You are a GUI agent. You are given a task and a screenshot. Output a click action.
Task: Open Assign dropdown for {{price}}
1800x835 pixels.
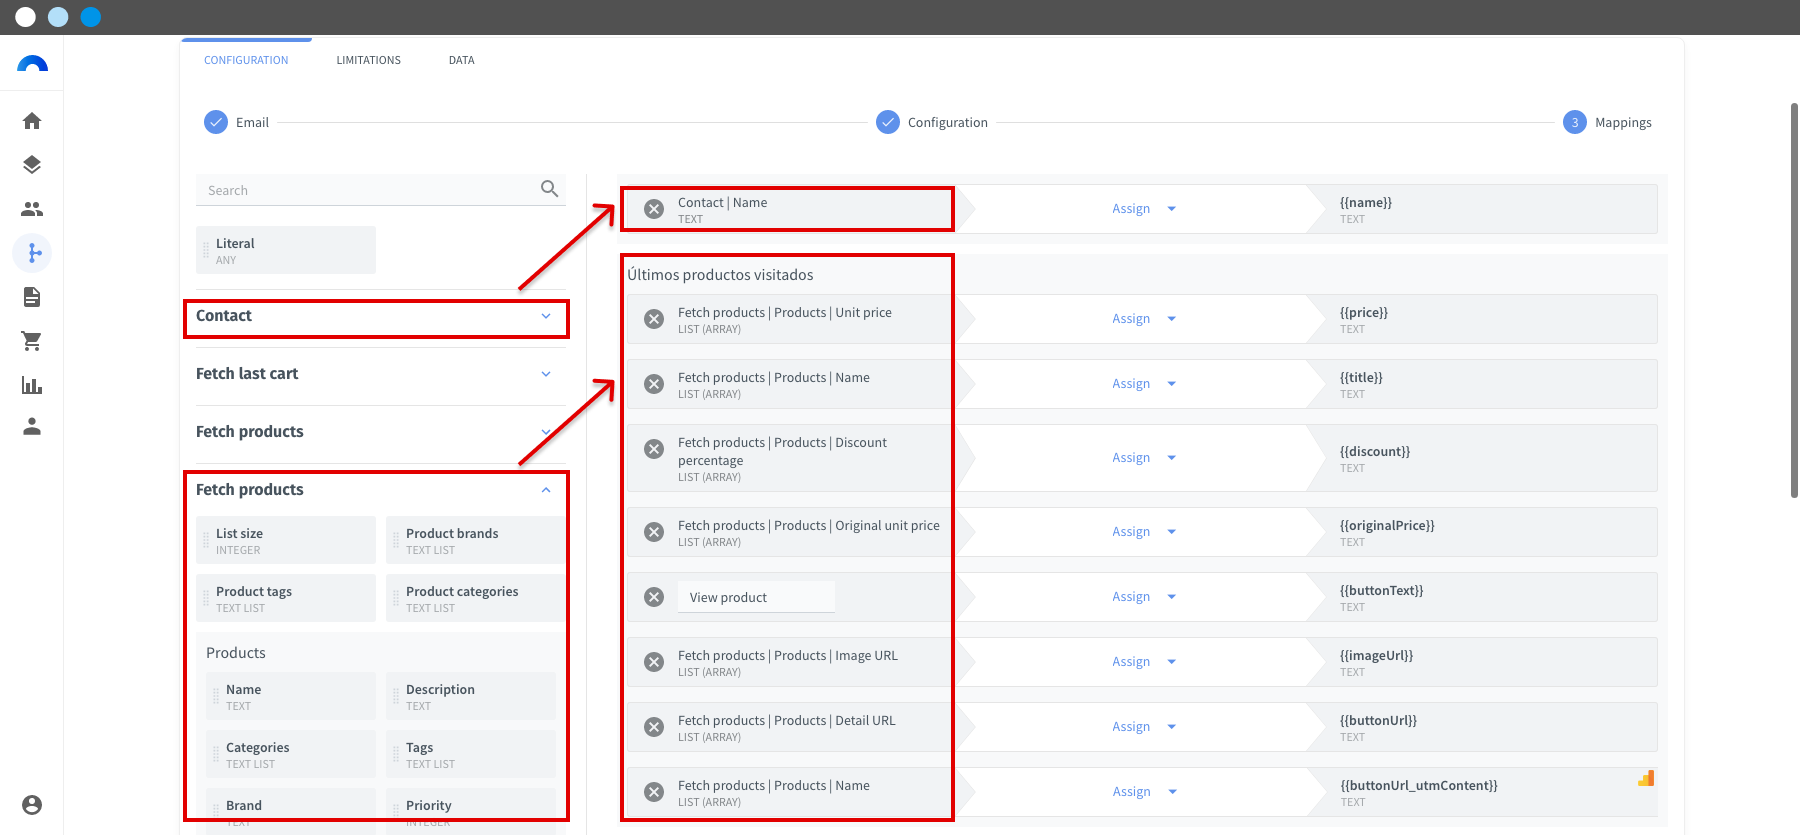pos(1144,319)
